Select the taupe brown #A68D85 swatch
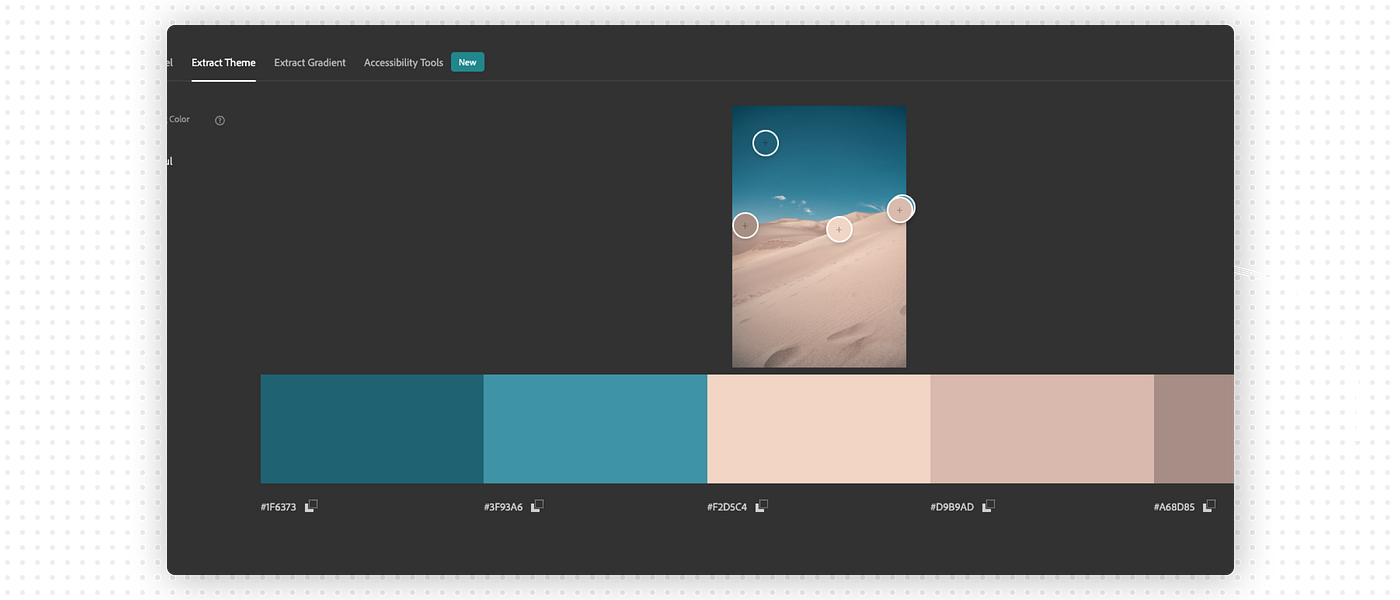Screen dimensions: 1400x600 (1194, 429)
